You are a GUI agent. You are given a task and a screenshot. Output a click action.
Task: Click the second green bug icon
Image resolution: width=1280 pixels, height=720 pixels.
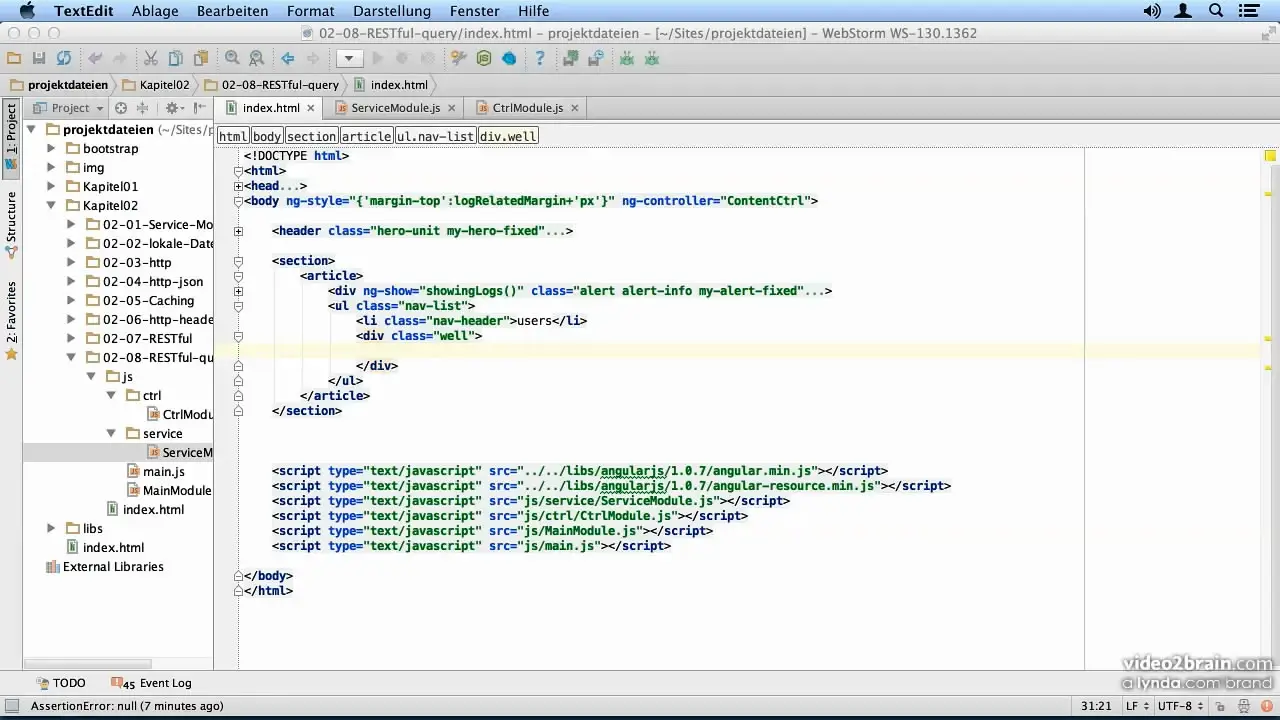click(x=652, y=59)
